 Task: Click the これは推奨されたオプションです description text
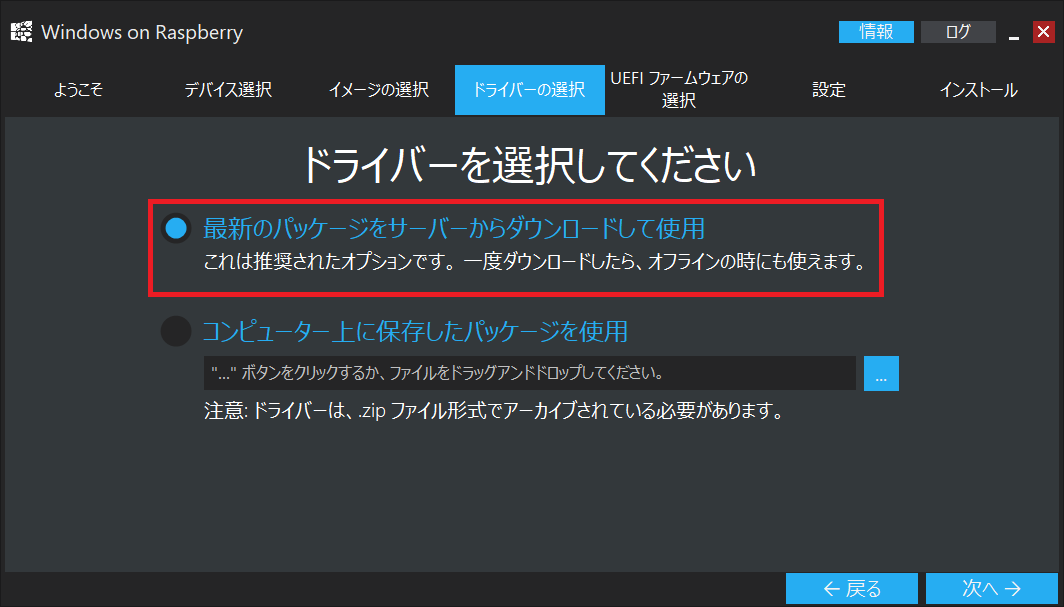(x=536, y=262)
